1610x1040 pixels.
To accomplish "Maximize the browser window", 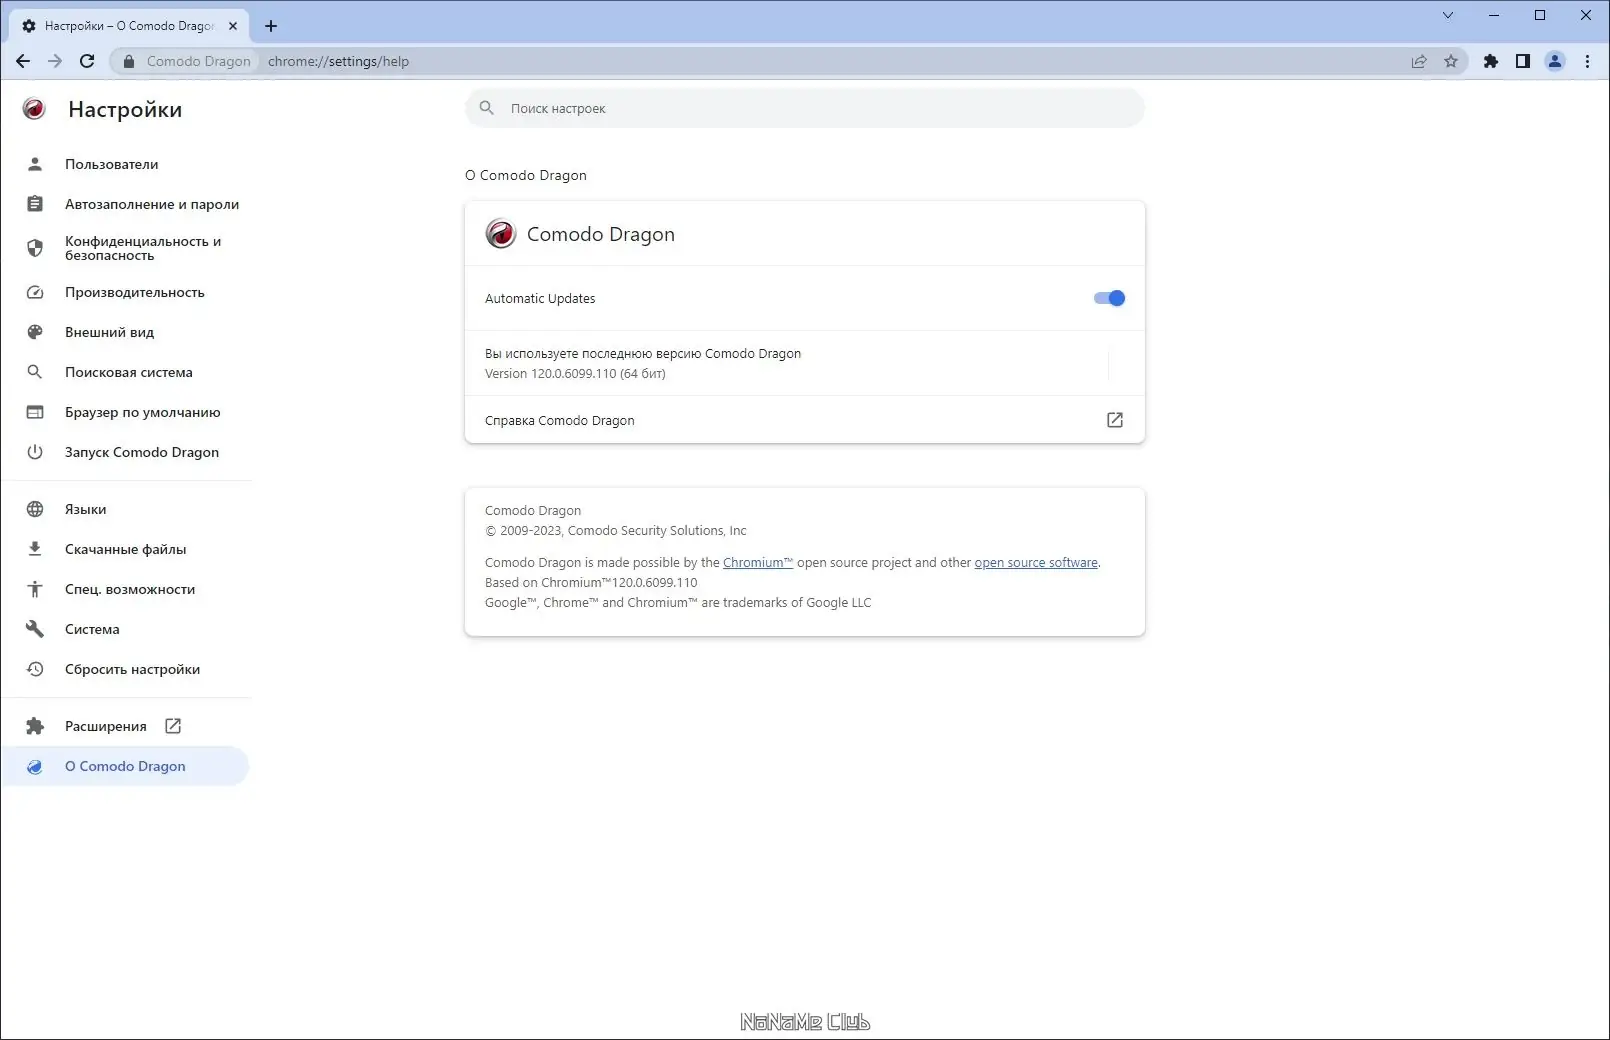I will [x=1540, y=15].
